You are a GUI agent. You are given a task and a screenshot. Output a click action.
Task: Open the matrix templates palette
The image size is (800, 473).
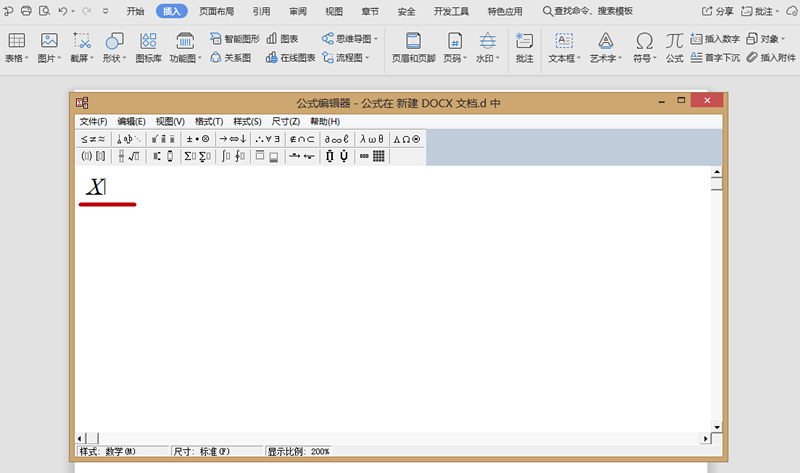coord(372,156)
